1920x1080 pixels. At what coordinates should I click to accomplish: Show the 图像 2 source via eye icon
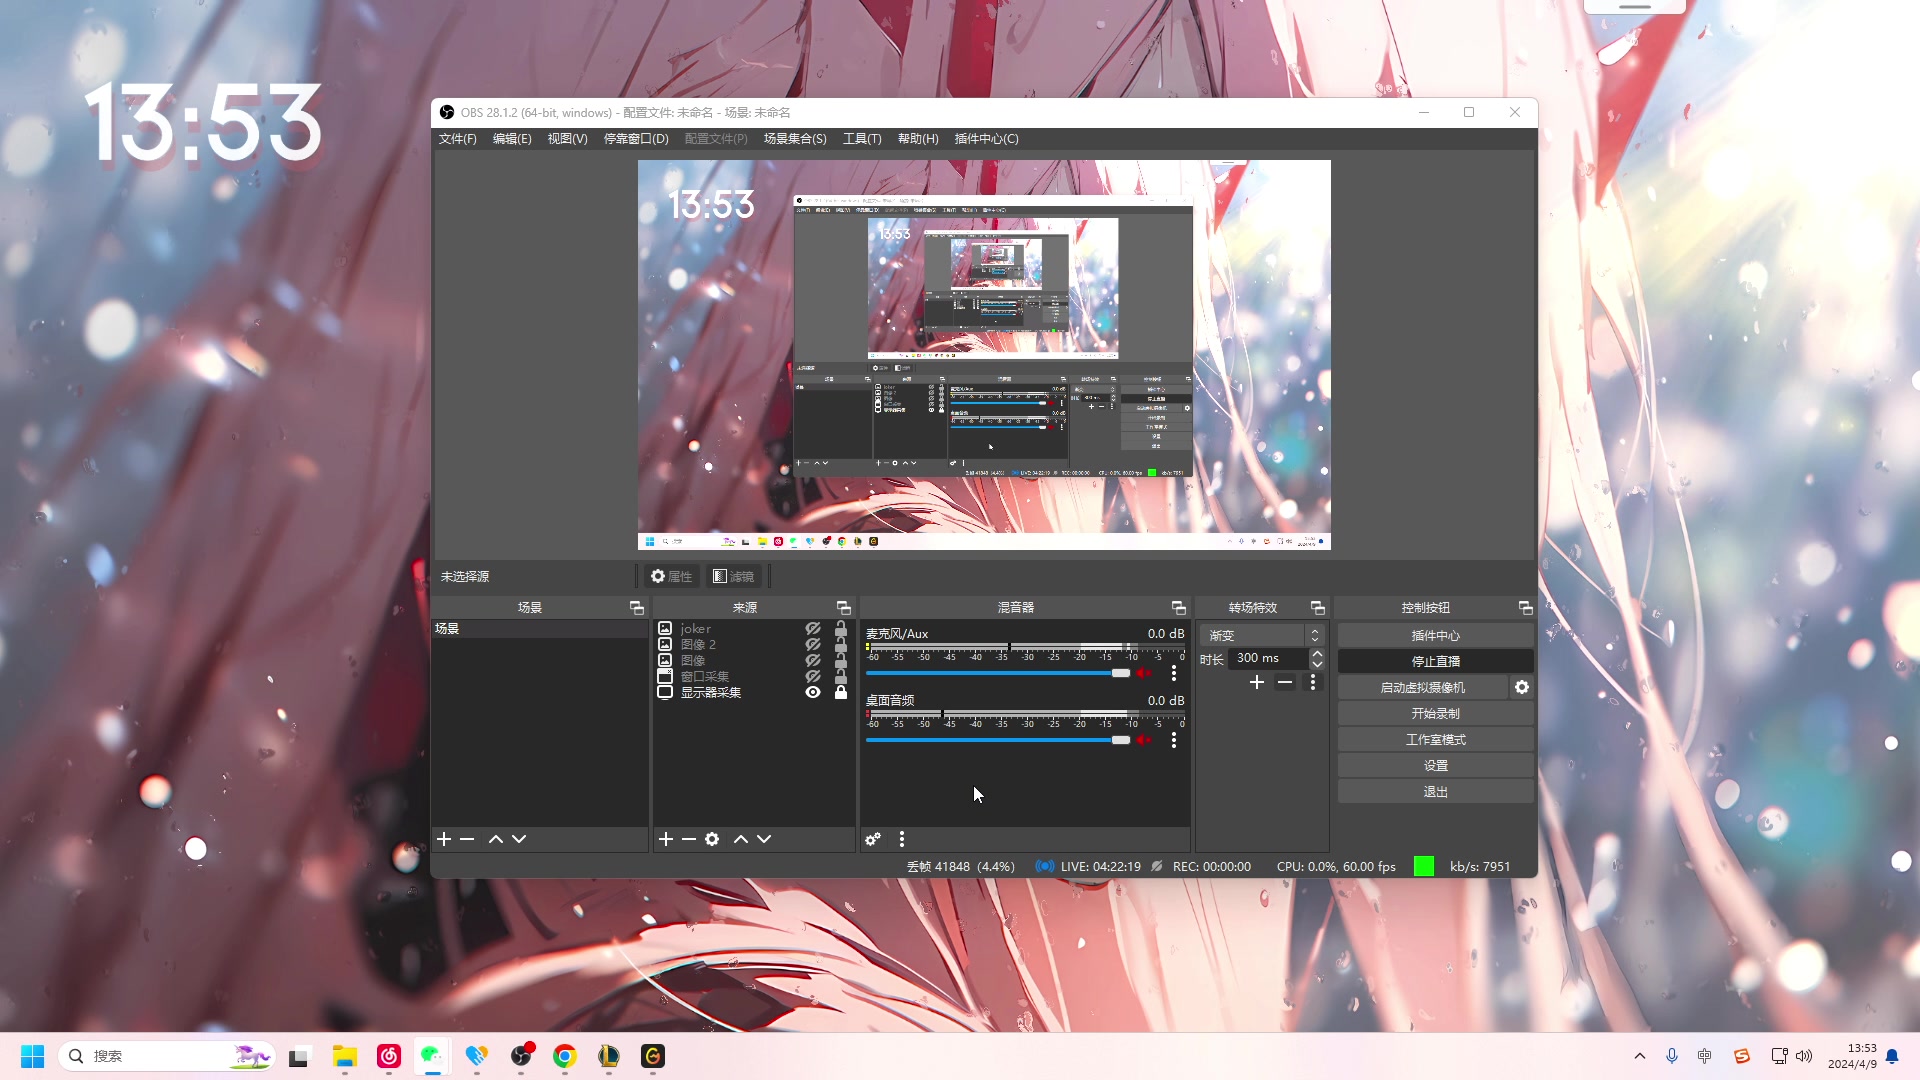coord(813,645)
